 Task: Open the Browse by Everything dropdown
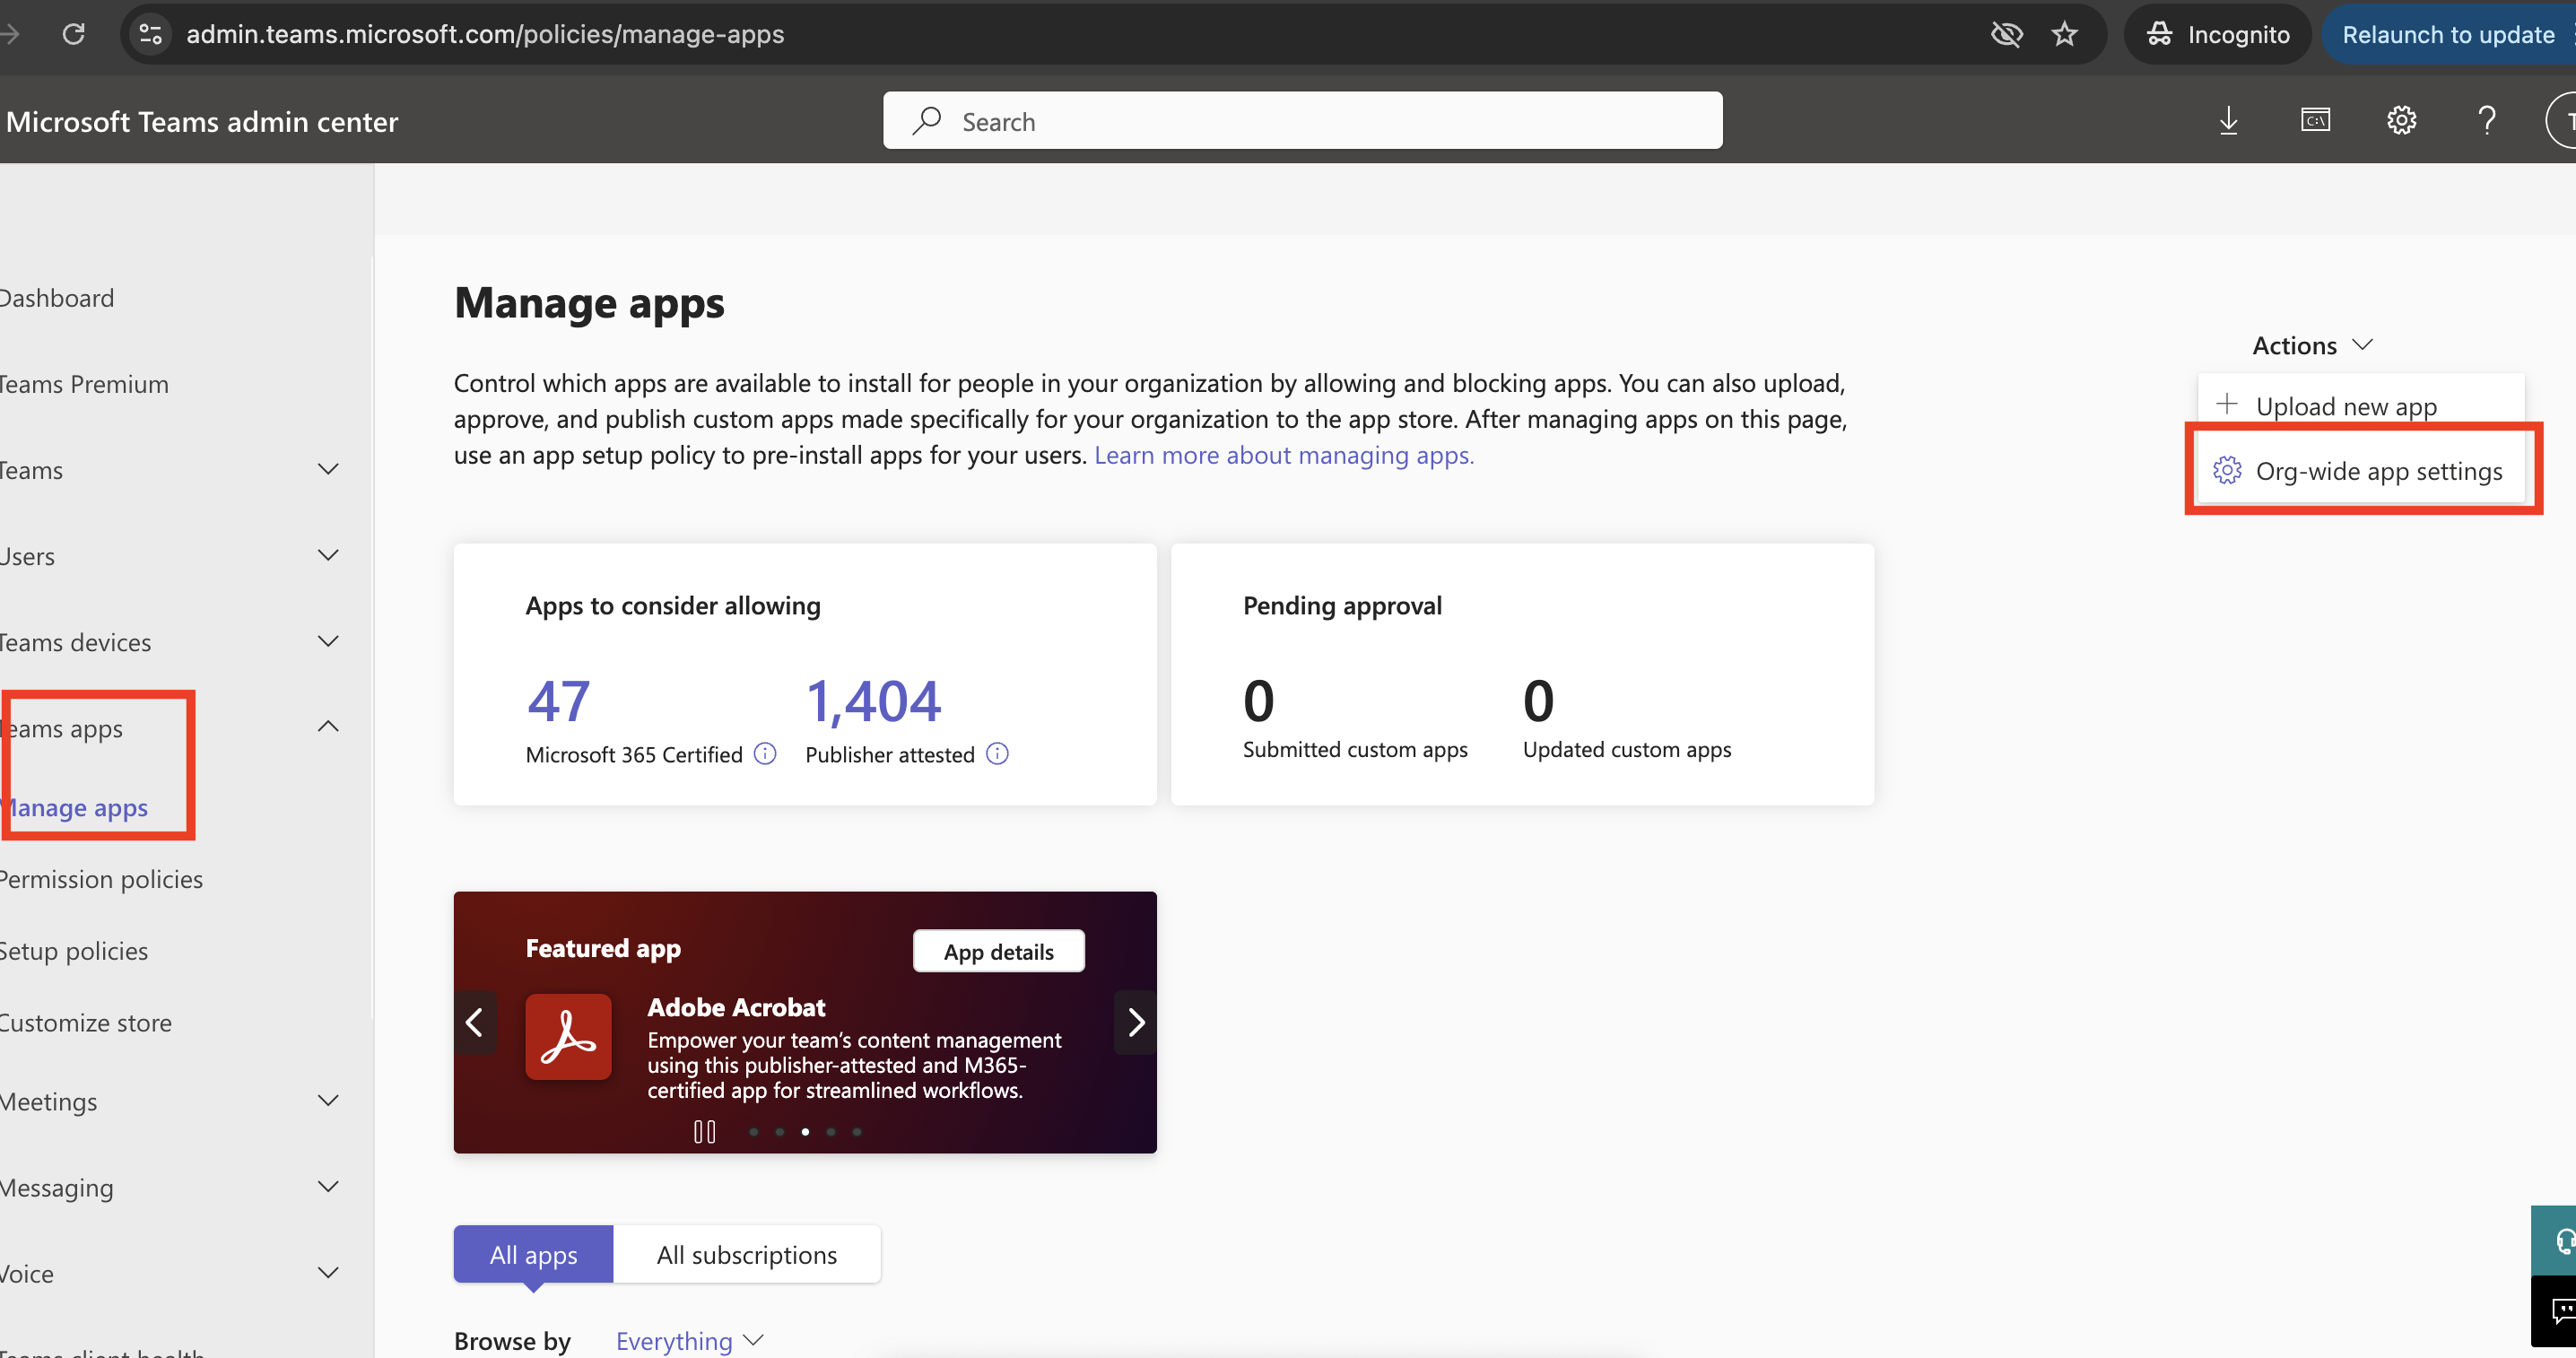click(x=689, y=1340)
